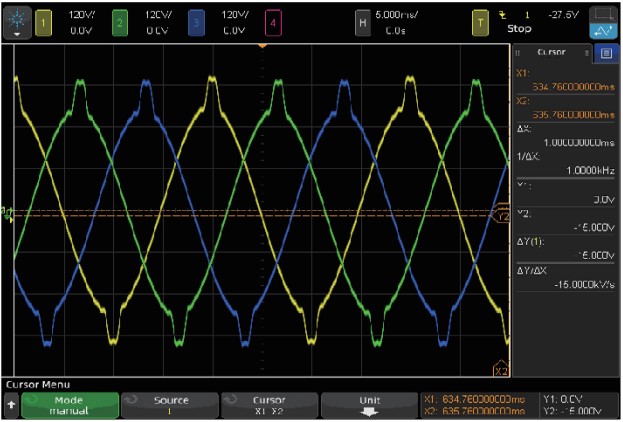Toggle channel 2 green badge

point(120,20)
